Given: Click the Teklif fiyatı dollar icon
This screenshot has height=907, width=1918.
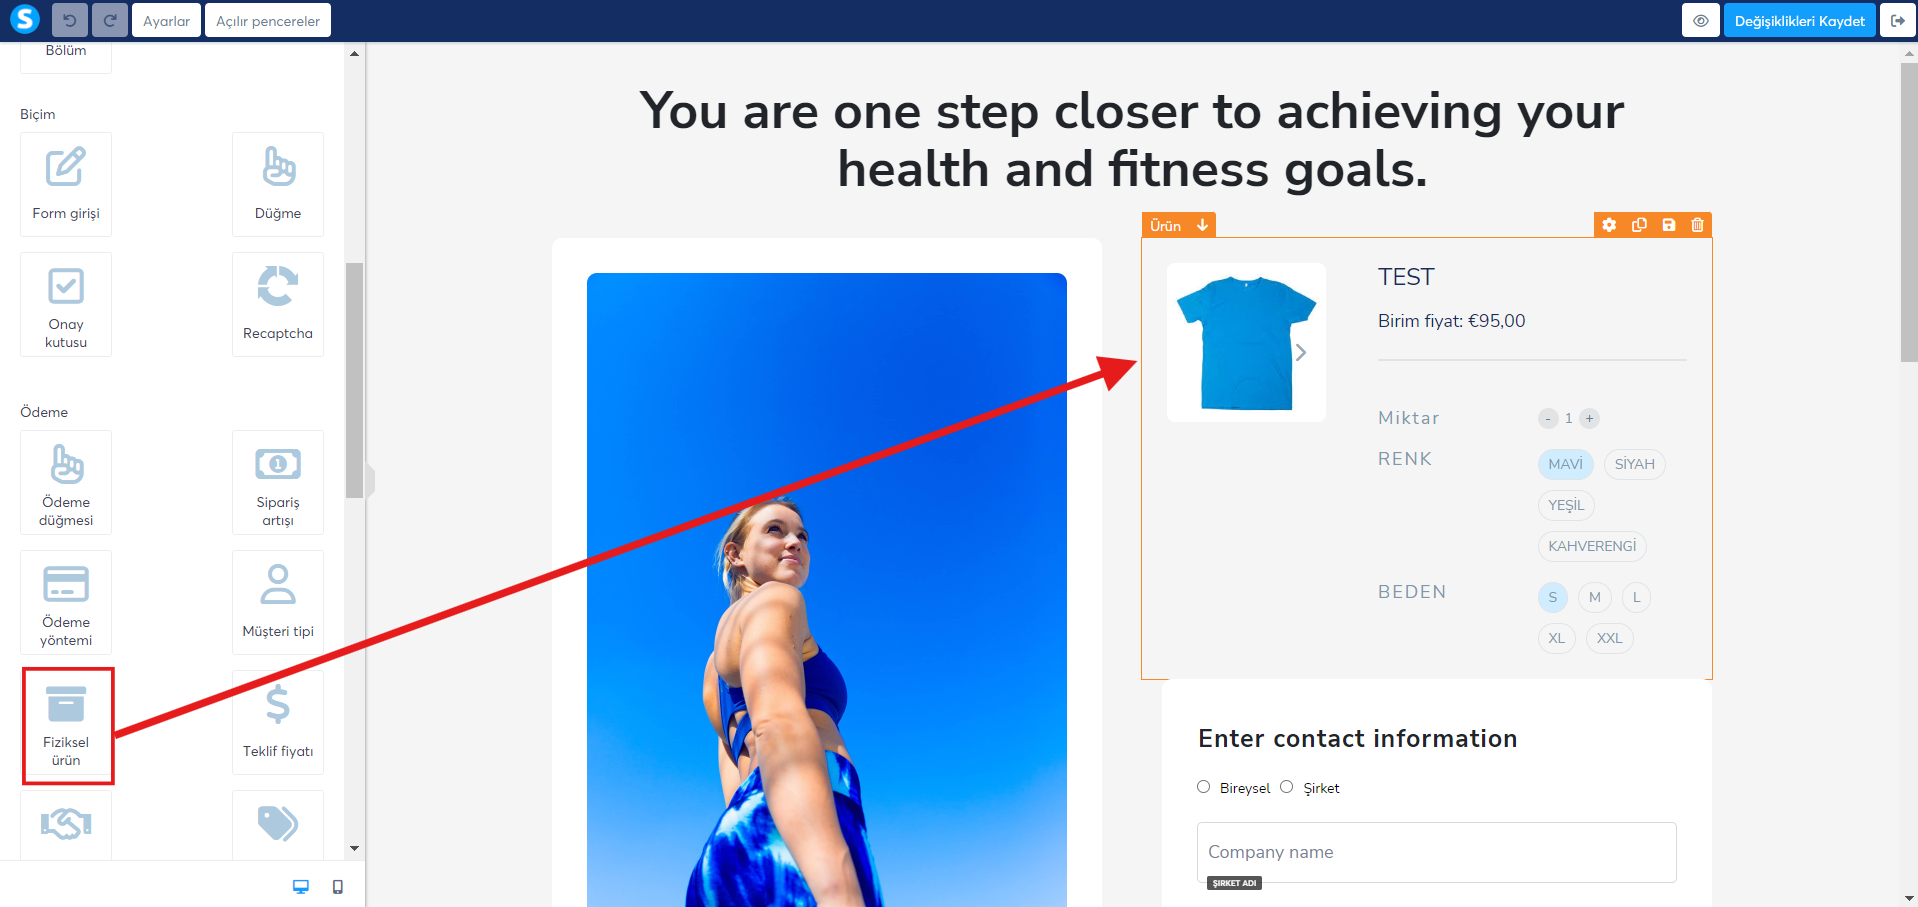Looking at the screenshot, I should 278,704.
